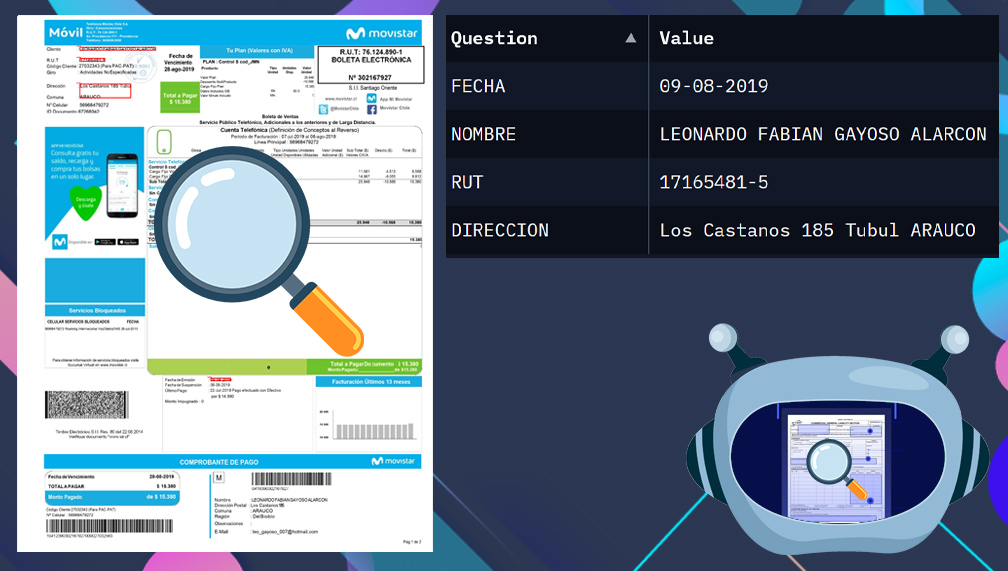The height and width of the screenshot is (571, 1008).
Task: Click the Facebook icon on the invoice
Action: (372, 109)
